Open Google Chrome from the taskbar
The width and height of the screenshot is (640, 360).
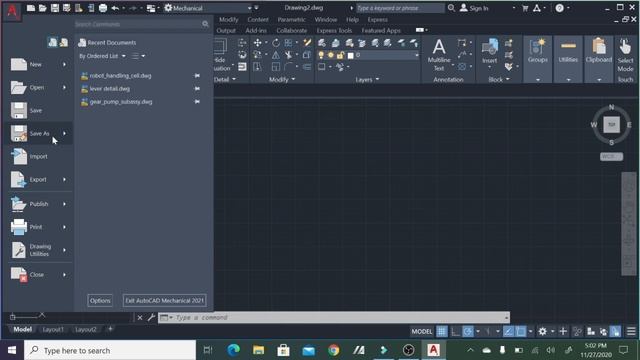pyautogui.click(x=333, y=350)
